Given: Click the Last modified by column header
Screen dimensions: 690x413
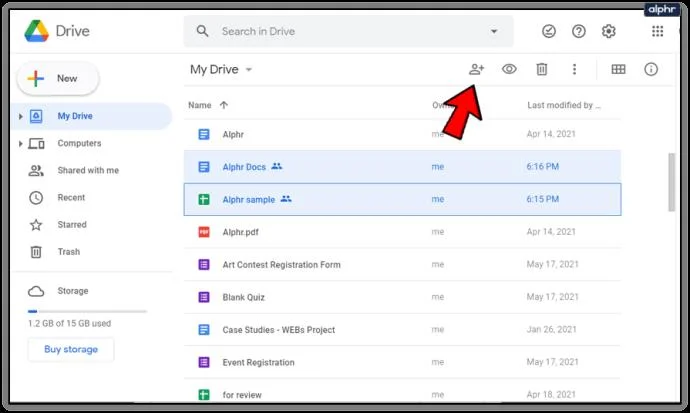Looking at the screenshot, I should coord(563,105).
